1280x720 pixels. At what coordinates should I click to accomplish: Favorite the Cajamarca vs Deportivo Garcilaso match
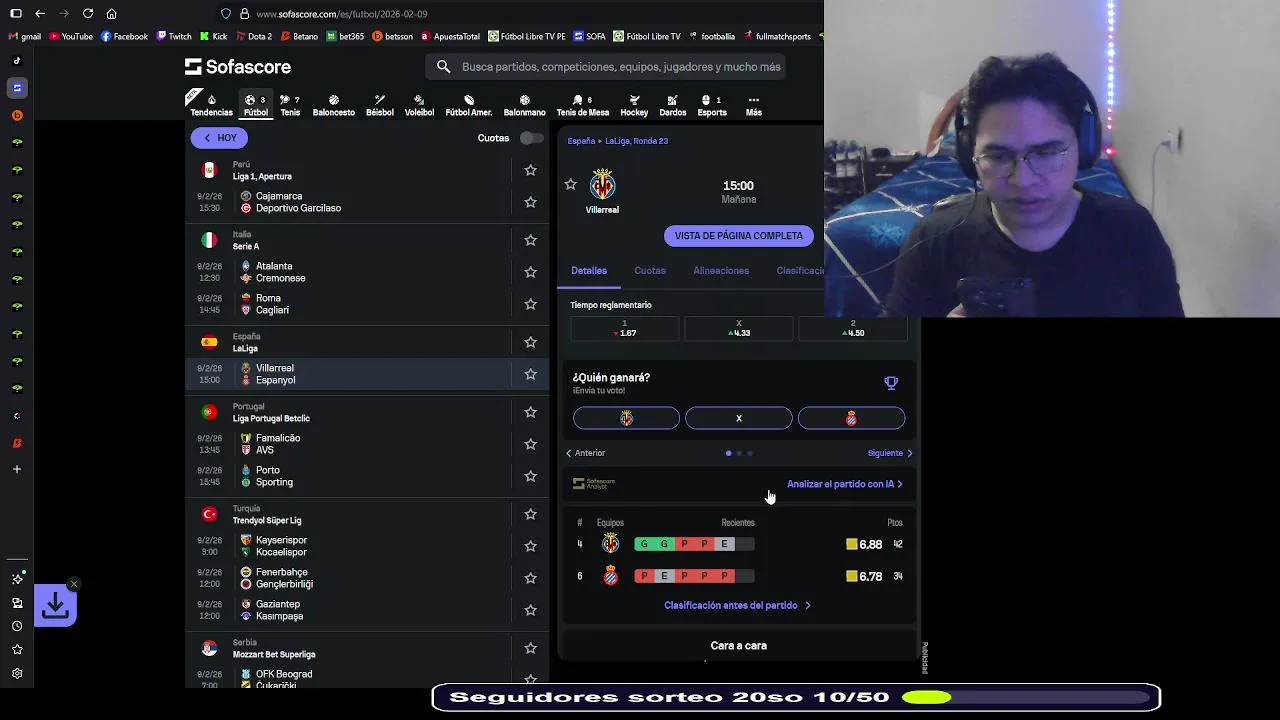tap(530, 202)
